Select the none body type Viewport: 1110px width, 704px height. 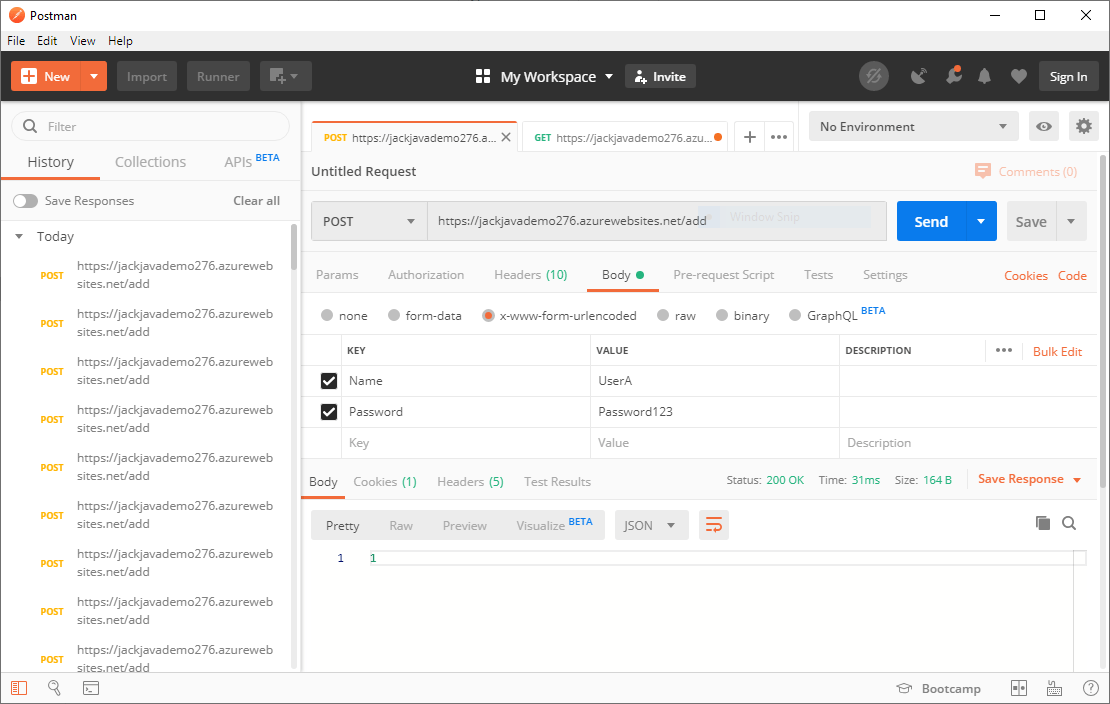click(326, 315)
